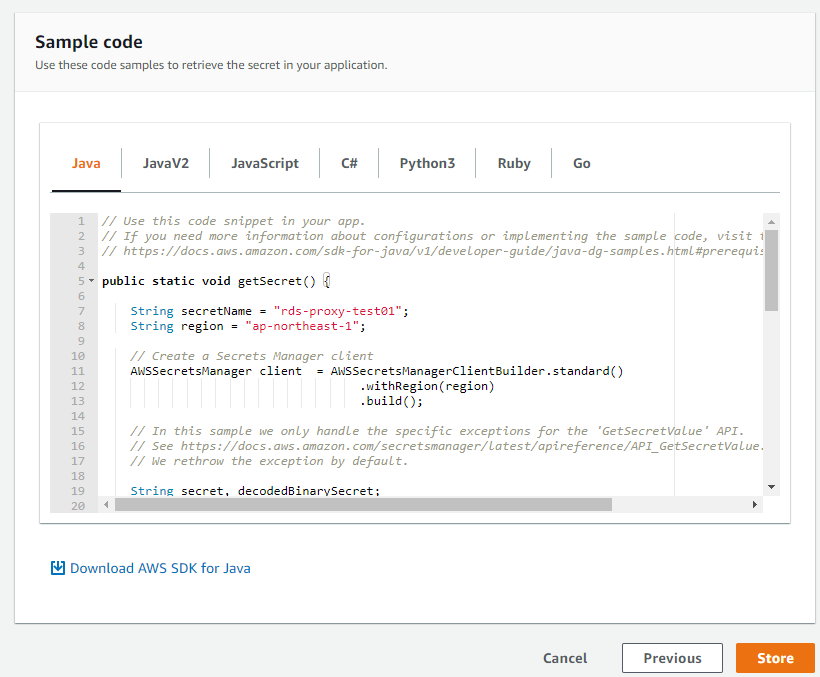Click the .build(); line in code
The height and width of the screenshot is (677, 820).
pos(391,401)
